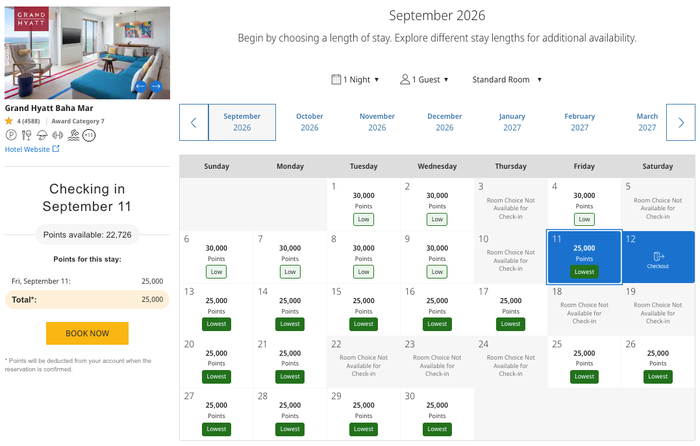Open the Standard Room type dropdown

(x=507, y=79)
